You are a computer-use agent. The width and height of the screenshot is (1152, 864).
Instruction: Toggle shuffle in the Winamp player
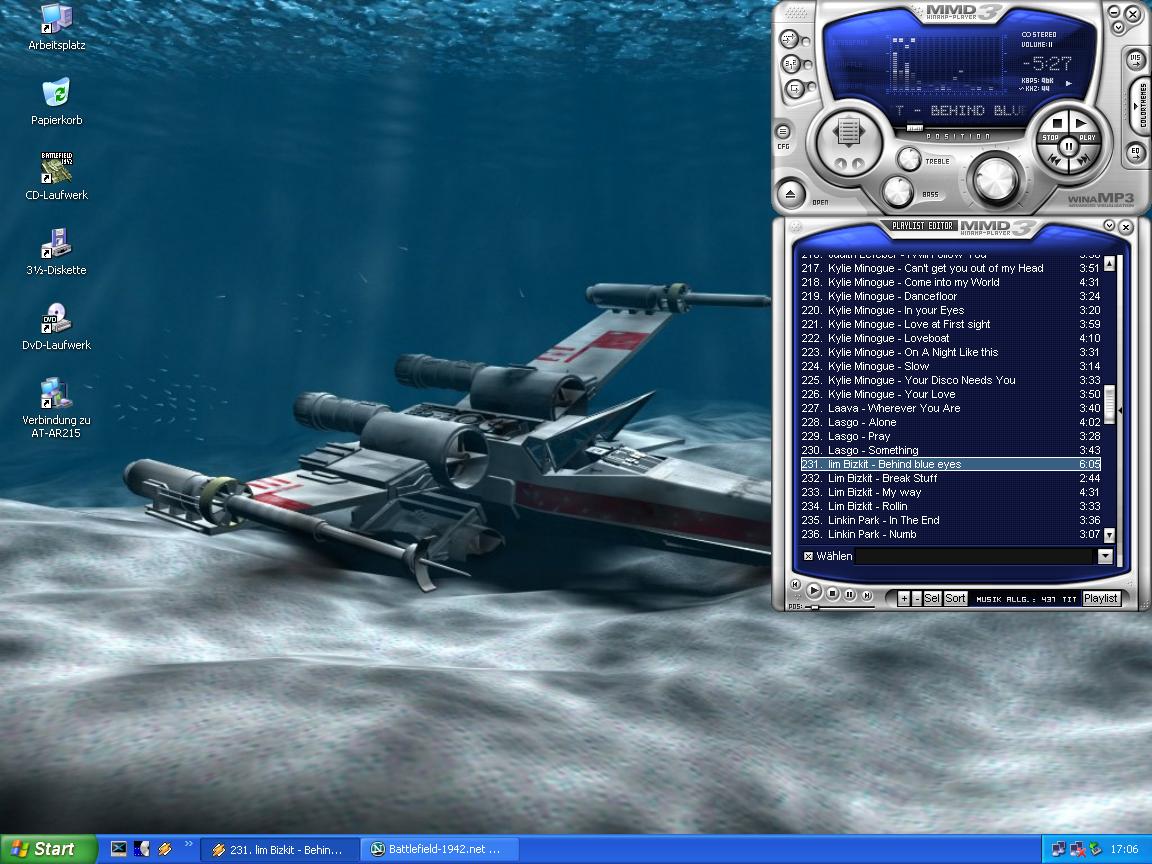pos(790,38)
